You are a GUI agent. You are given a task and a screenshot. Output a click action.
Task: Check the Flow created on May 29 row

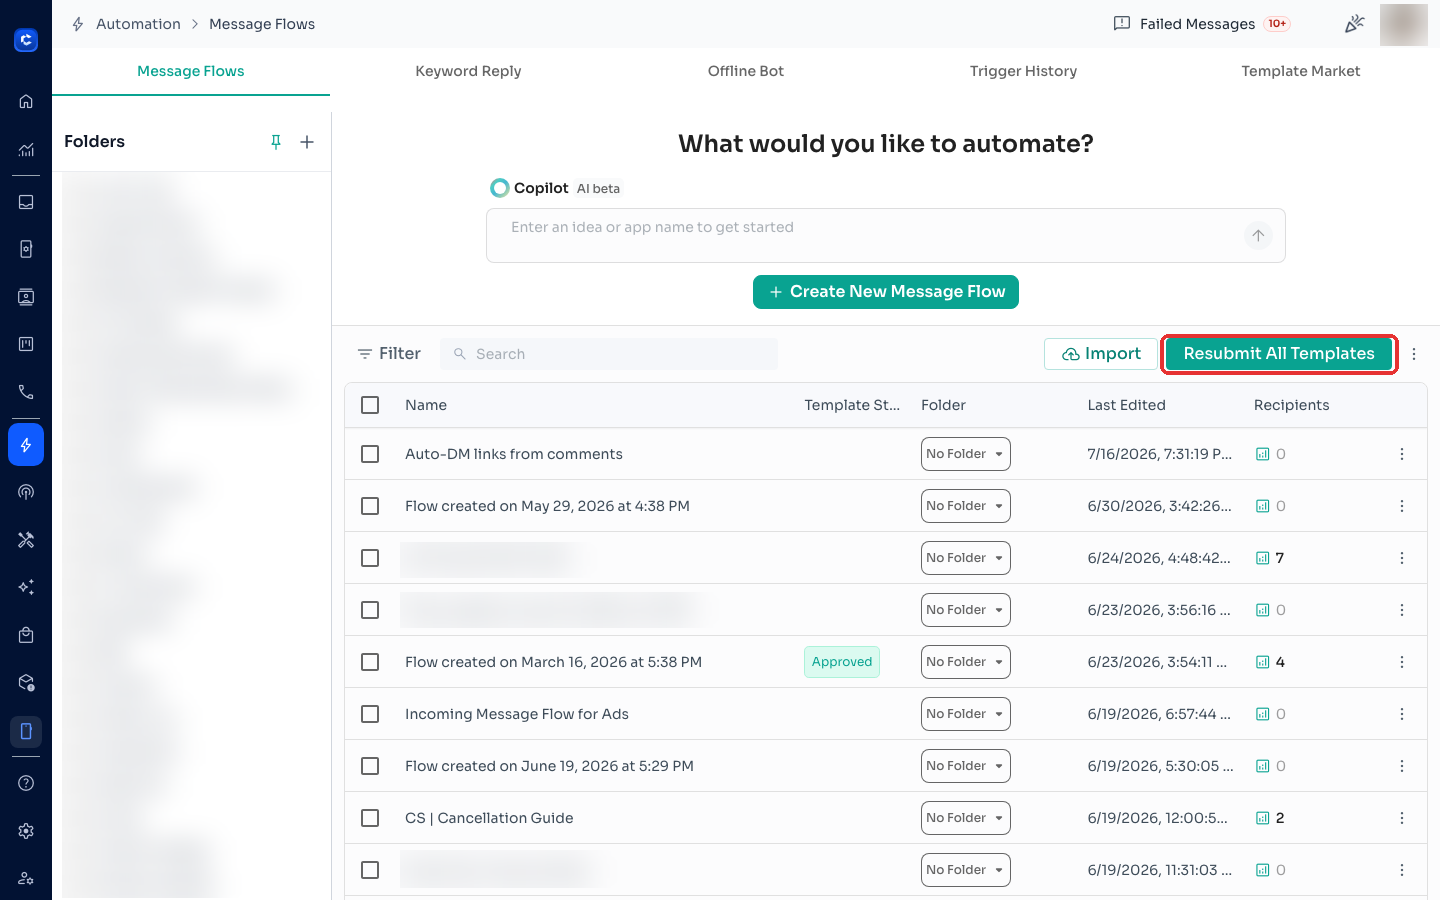(370, 506)
